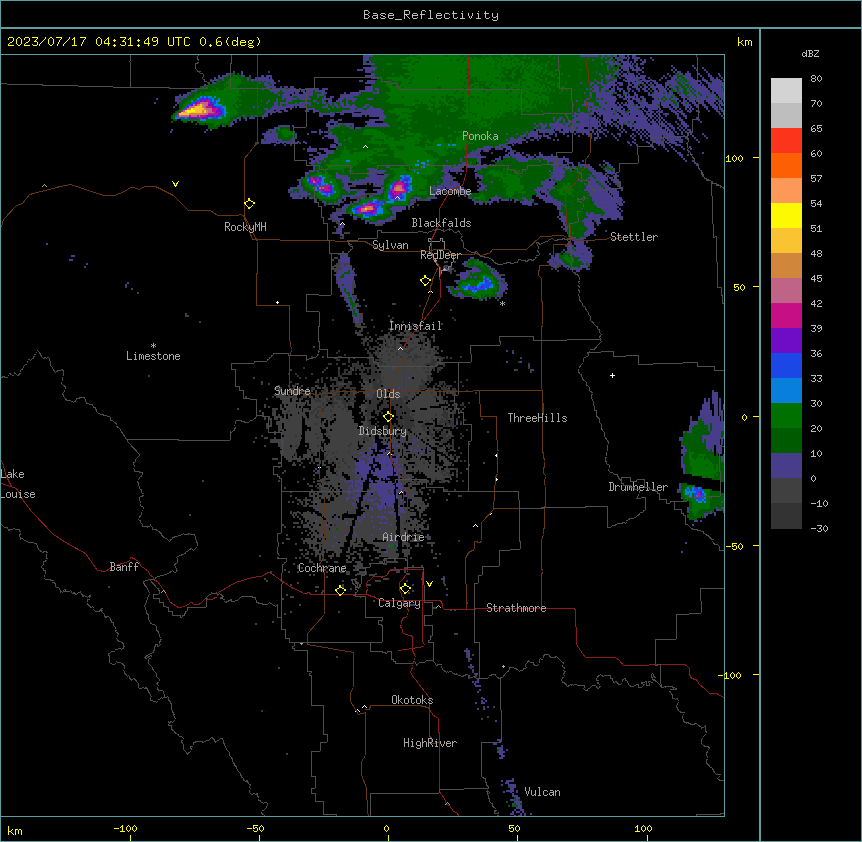Viewport: 862px width, 842px height.
Task: Click the Sundre label
Action: 292,391
